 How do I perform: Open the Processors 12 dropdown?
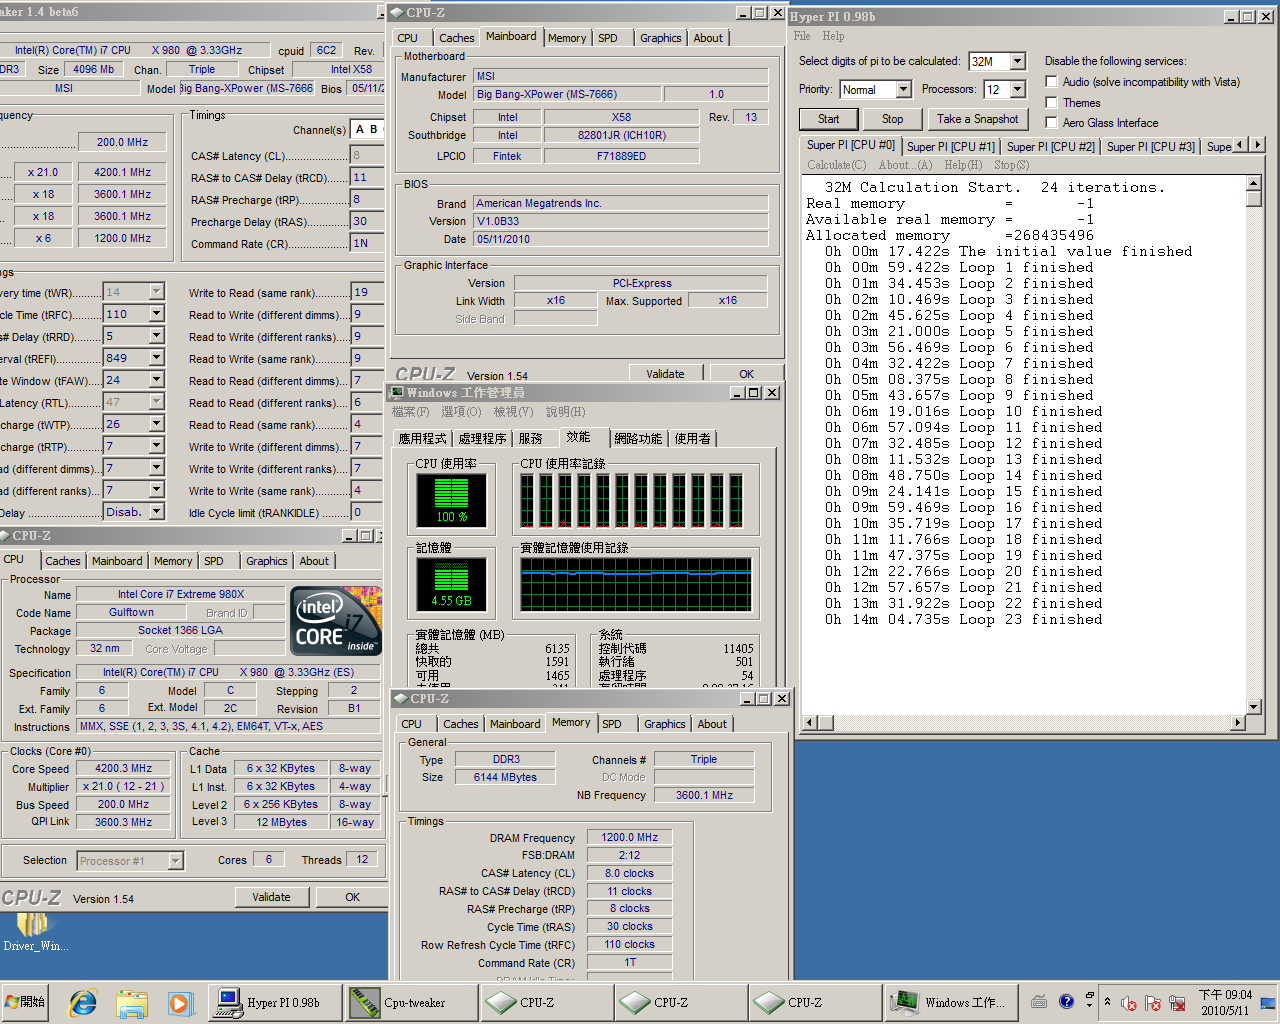point(1017,89)
